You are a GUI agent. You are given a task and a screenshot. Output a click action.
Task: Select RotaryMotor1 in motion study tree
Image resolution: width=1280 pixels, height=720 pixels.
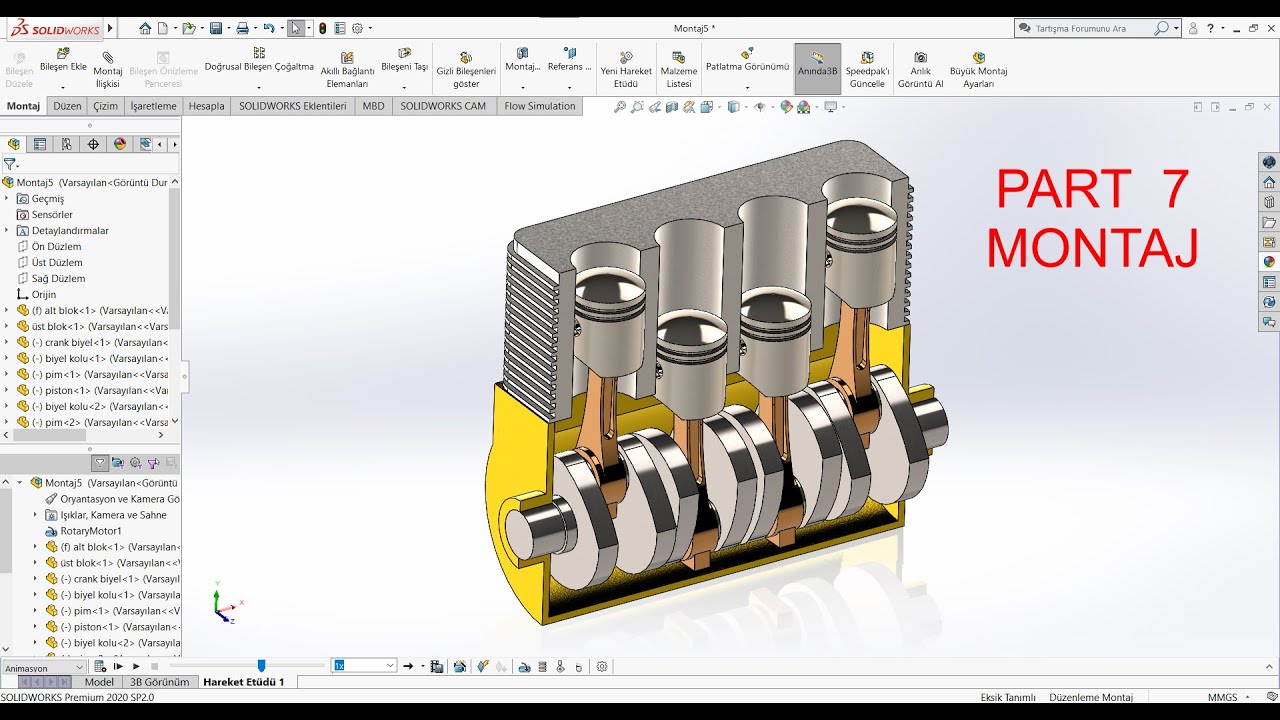pos(83,531)
